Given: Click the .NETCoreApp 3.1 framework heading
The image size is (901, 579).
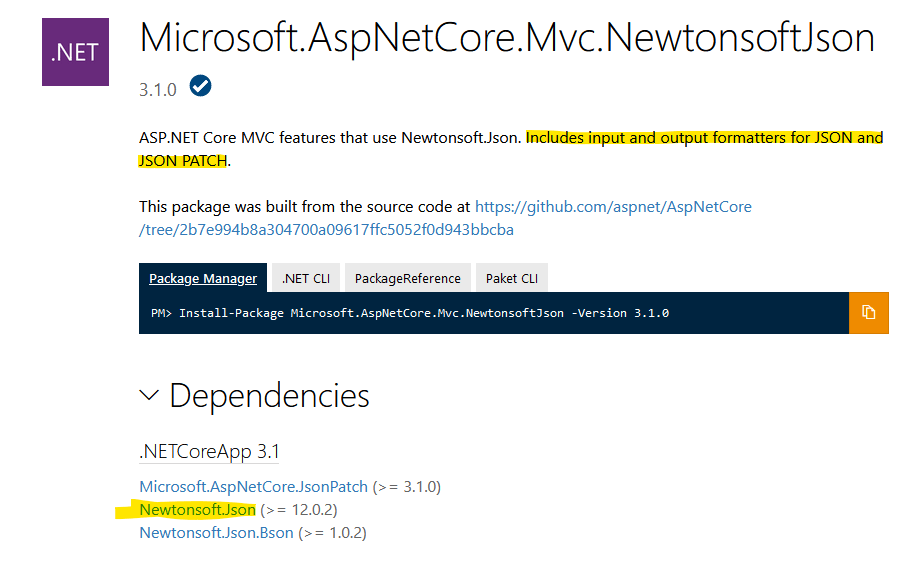Looking at the screenshot, I should [x=208, y=451].
